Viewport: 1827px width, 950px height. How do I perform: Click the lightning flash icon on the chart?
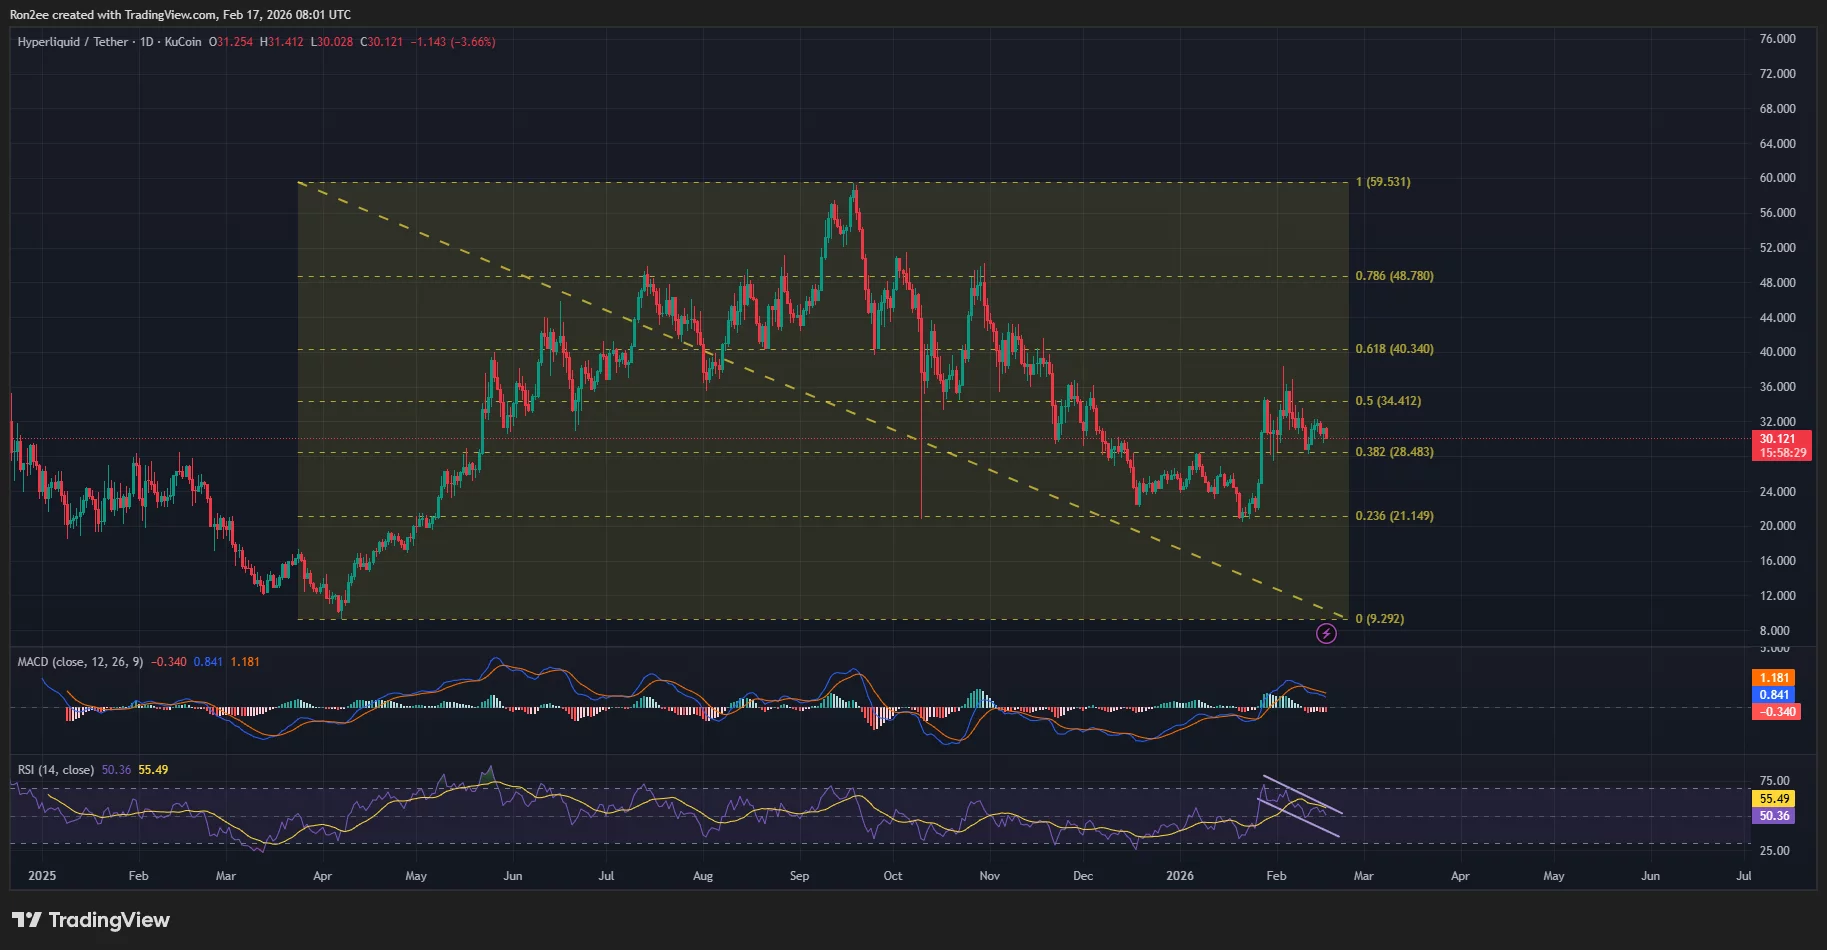1325,633
